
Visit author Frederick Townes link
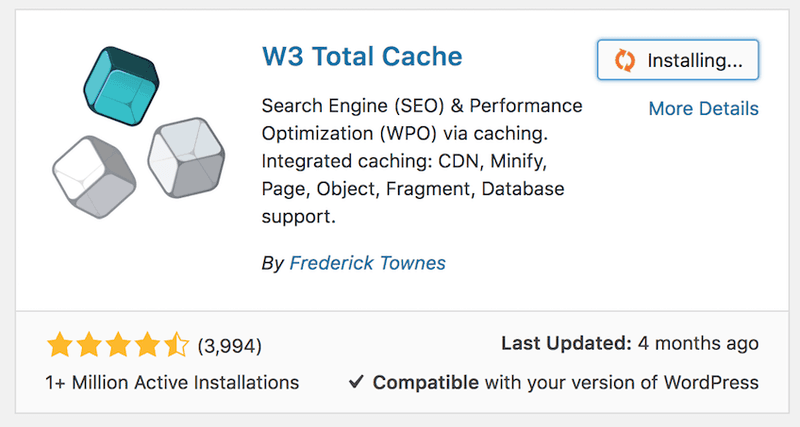367,264
